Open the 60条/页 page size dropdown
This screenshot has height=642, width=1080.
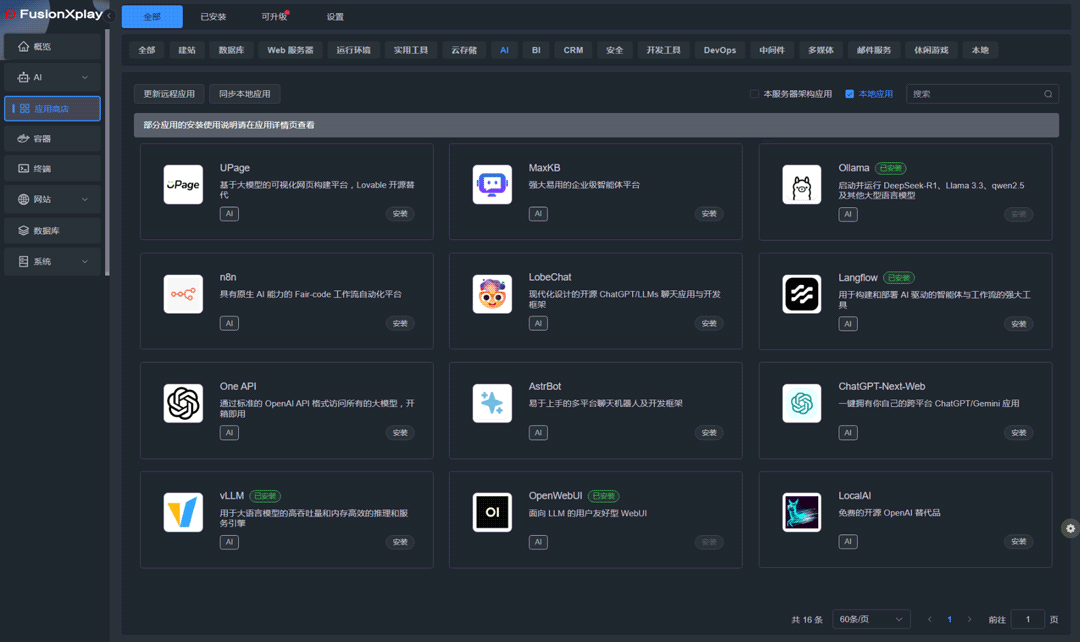pyautogui.click(x=869, y=619)
